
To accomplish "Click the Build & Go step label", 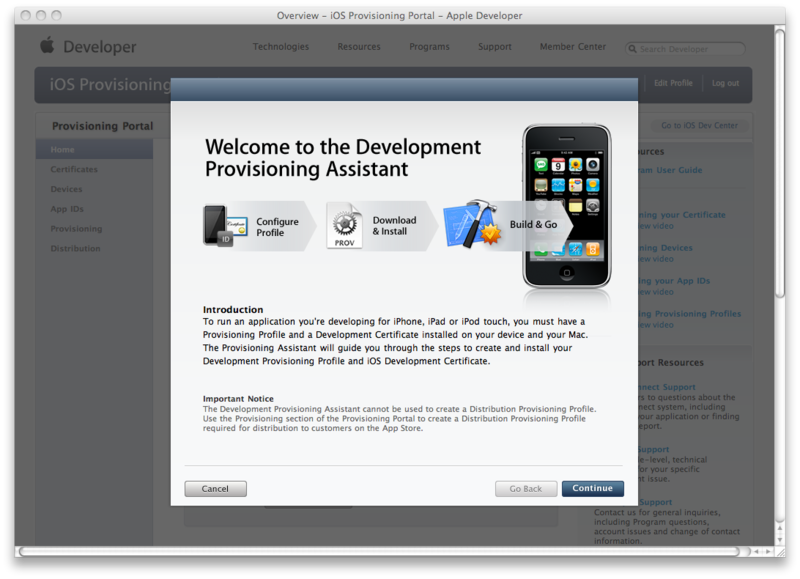I will (533, 224).
